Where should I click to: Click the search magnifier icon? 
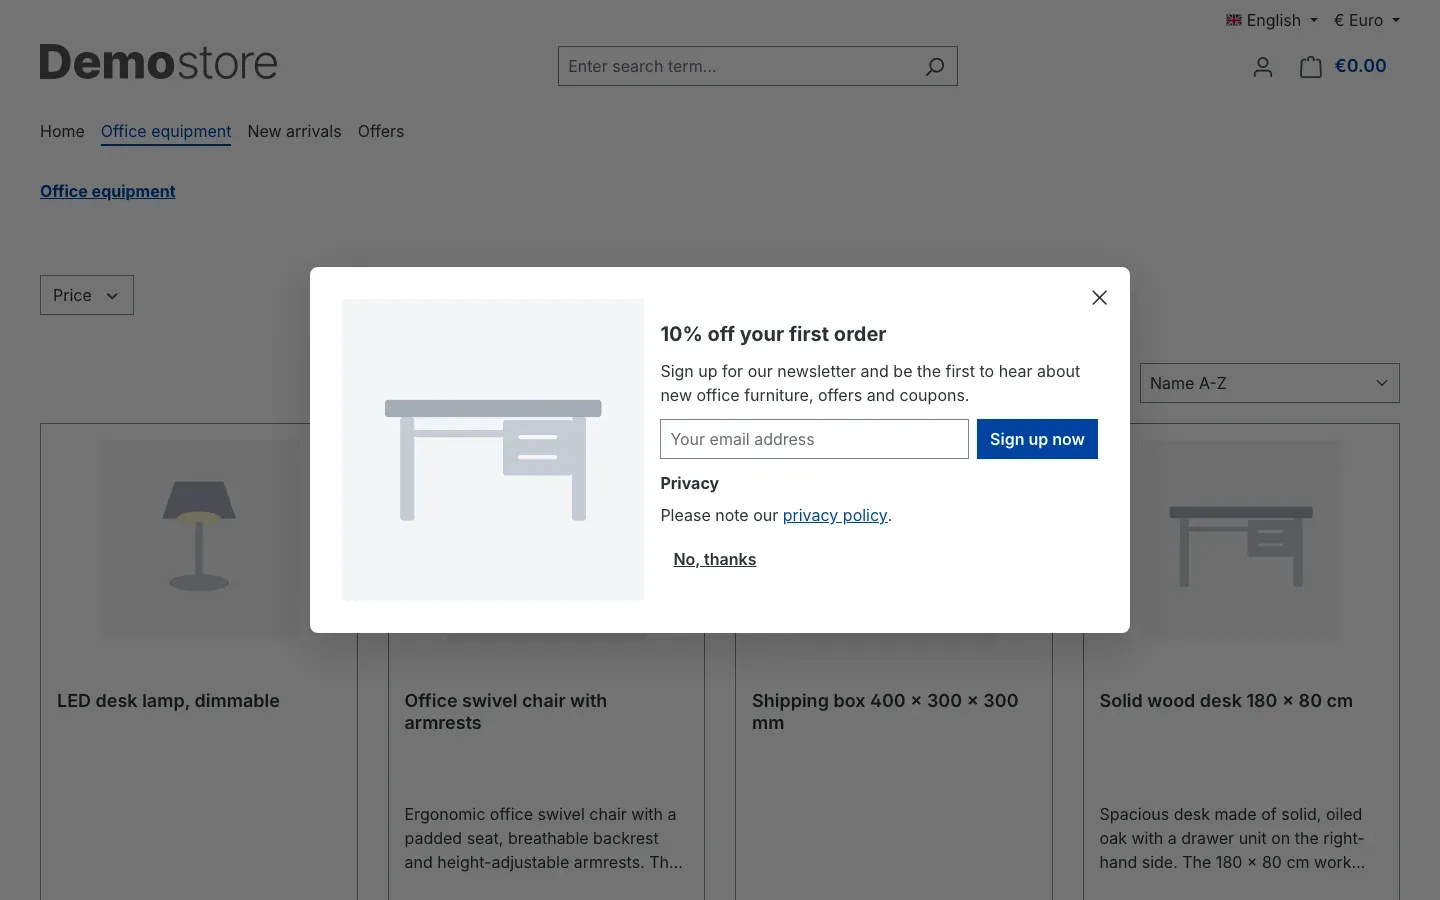[934, 66]
